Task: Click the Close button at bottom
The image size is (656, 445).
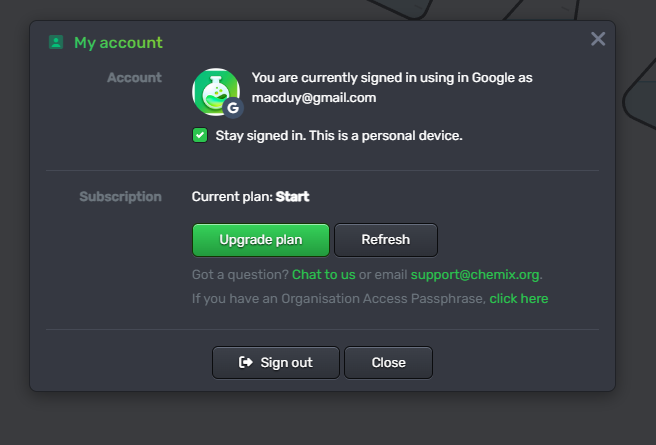Action: tap(388, 363)
